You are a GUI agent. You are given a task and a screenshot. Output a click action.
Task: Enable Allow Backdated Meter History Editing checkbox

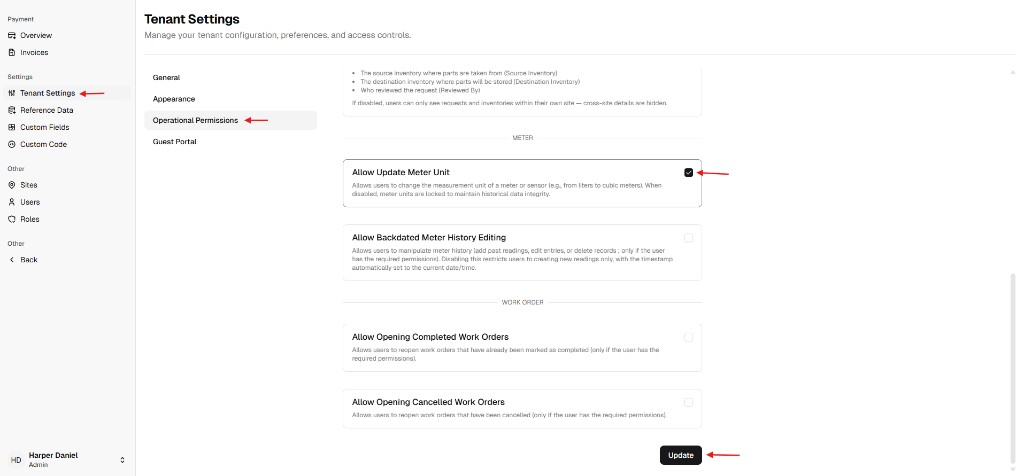[x=688, y=238]
